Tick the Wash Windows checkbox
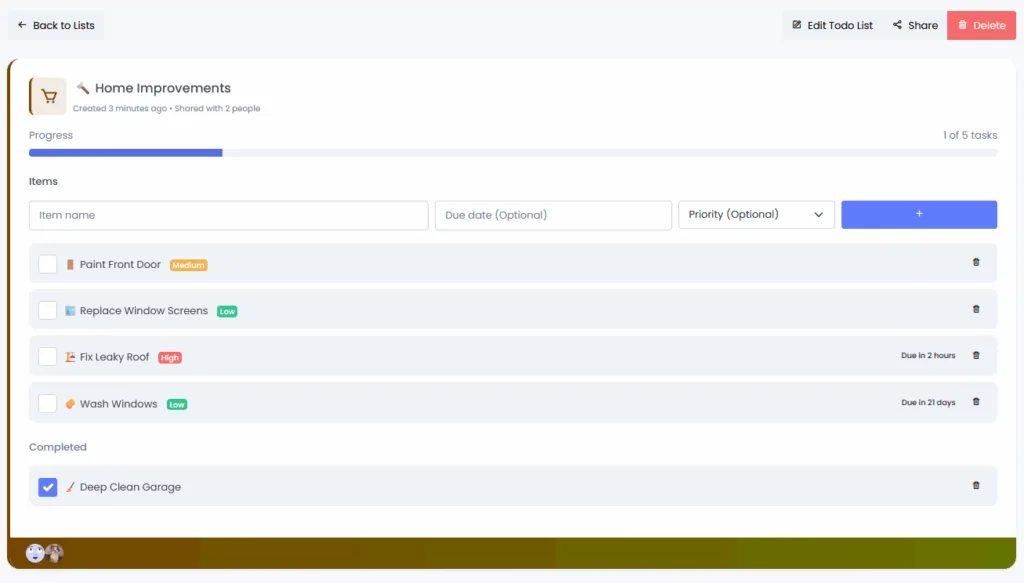Image resolution: width=1024 pixels, height=583 pixels. pos(48,404)
